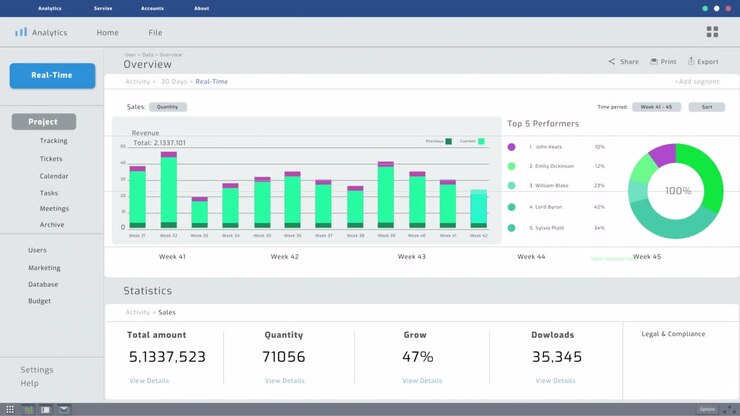Click the dot next to Lord Byron

(x=511, y=207)
